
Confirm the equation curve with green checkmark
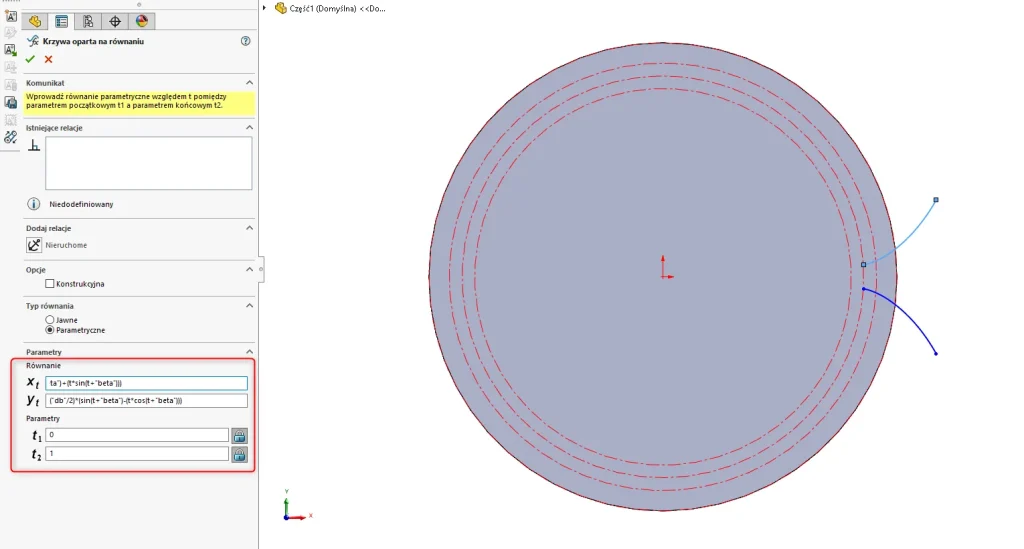pyautogui.click(x=30, y=59)
